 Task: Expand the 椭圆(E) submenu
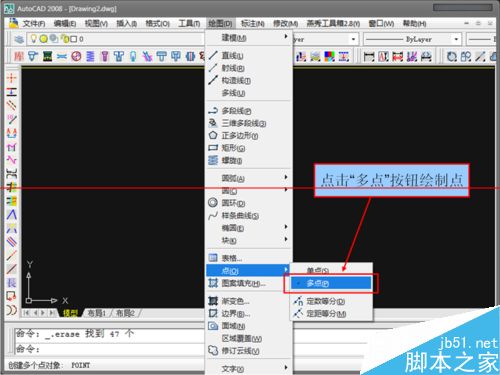(x=249, y=228)
